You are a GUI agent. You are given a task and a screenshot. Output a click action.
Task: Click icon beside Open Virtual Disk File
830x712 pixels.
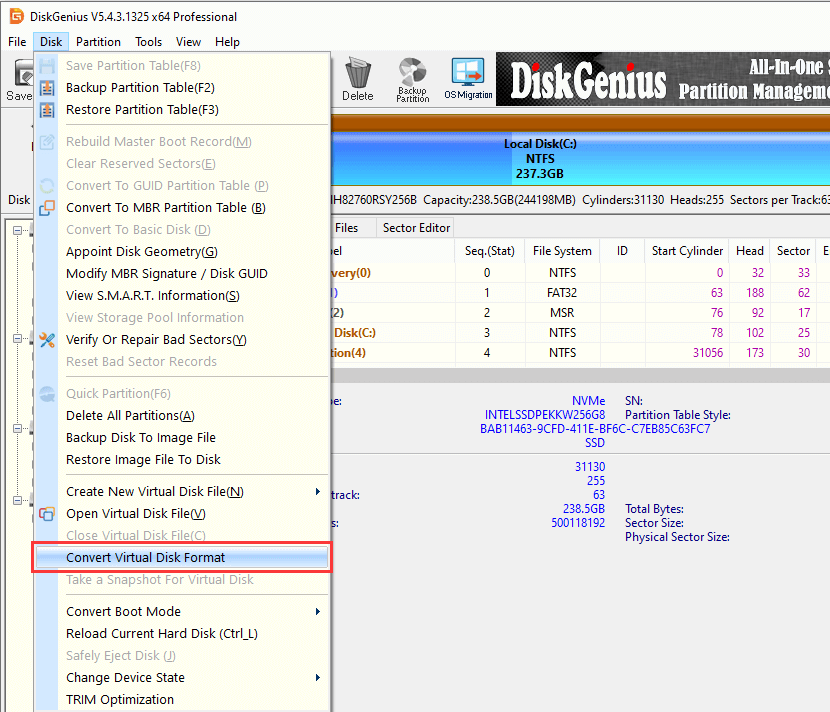47,514
